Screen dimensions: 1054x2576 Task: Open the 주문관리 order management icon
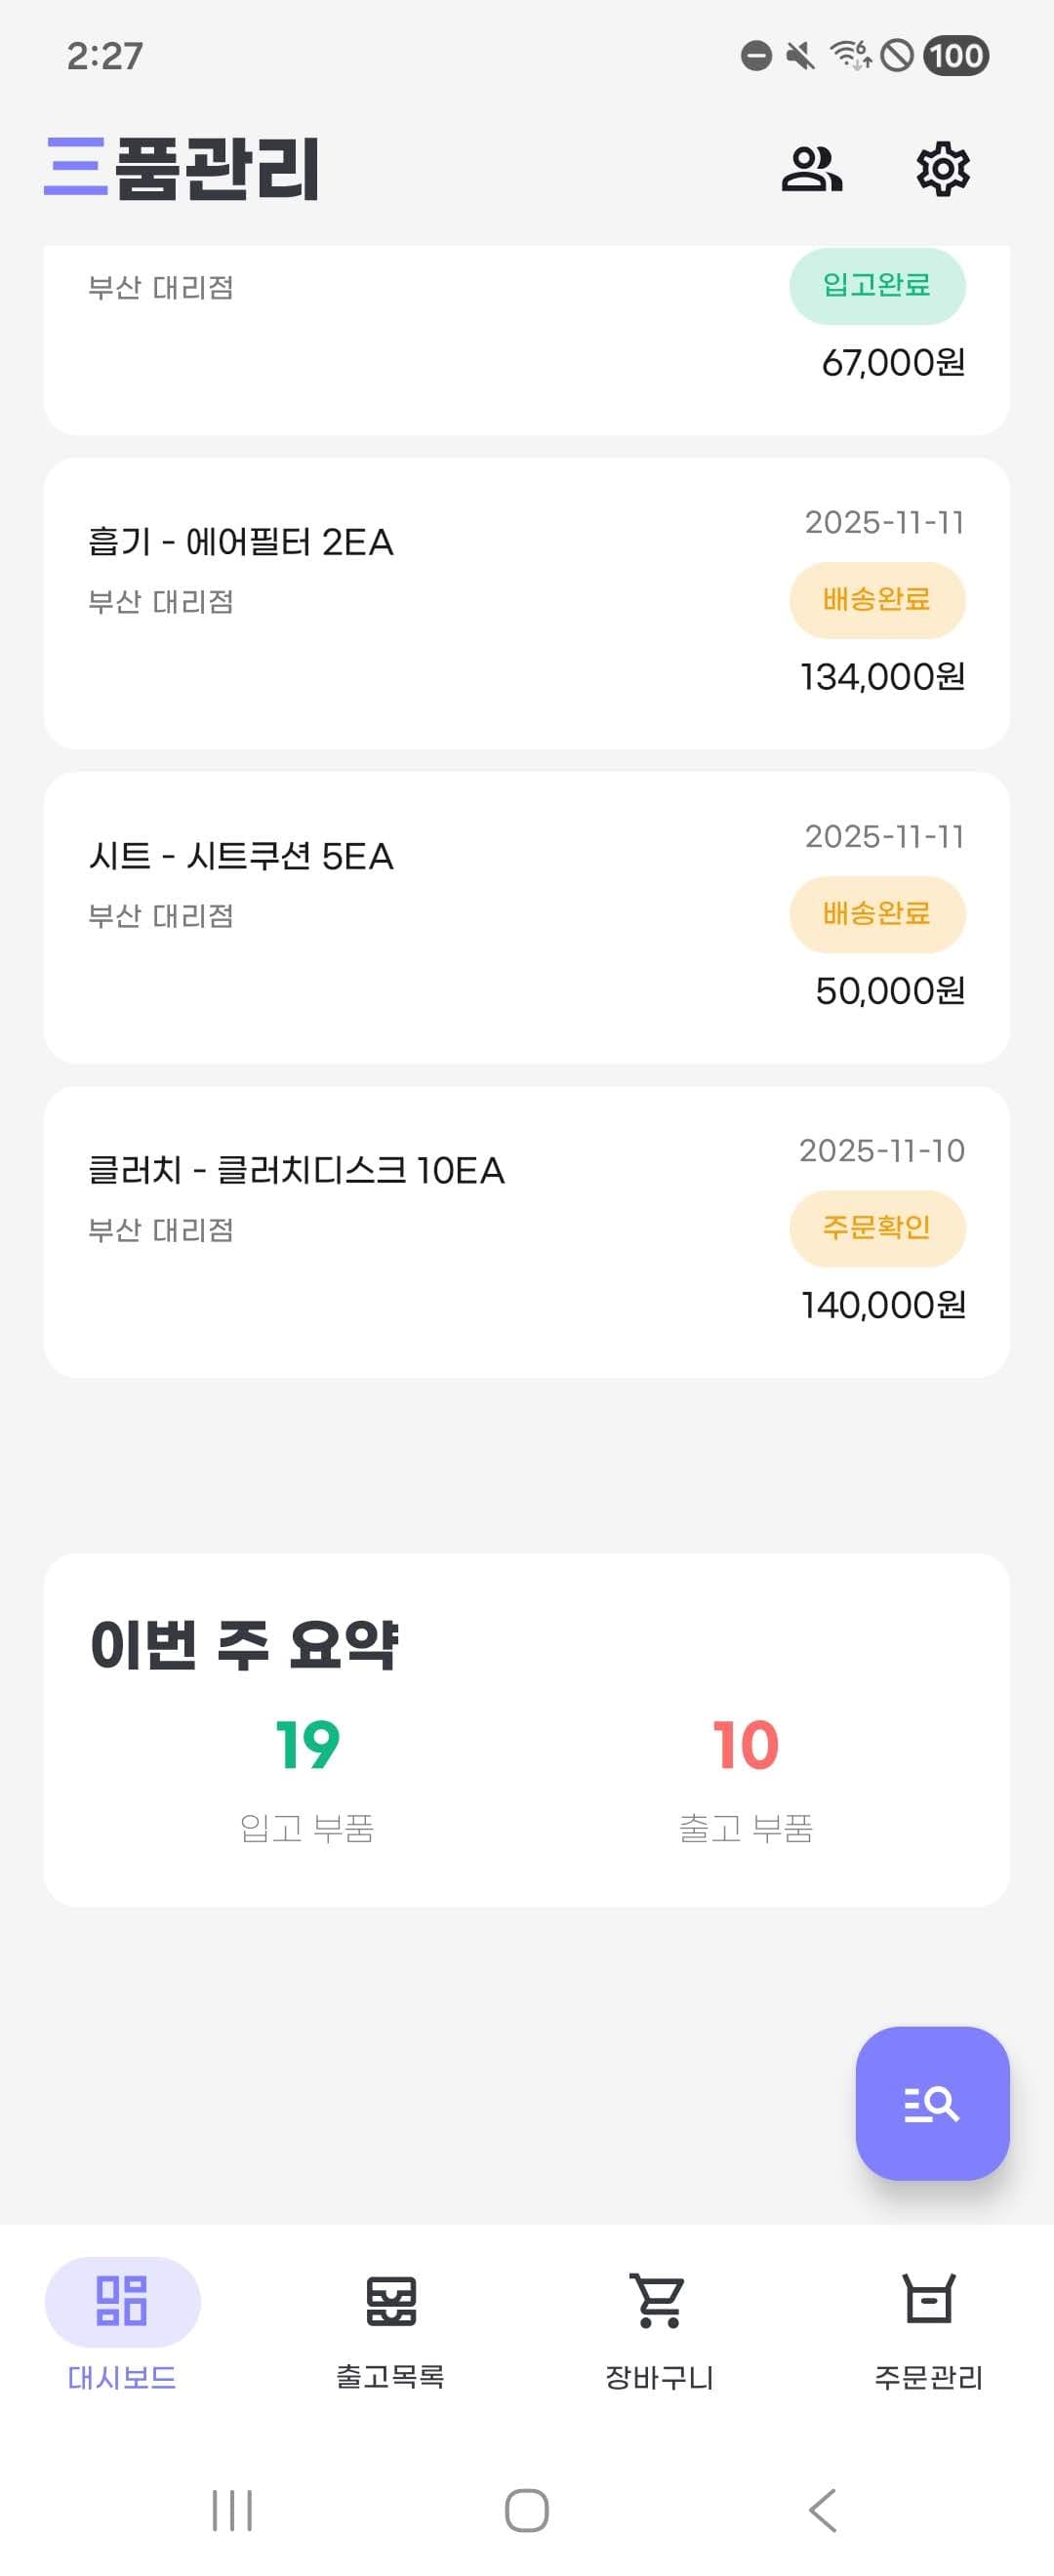[x=929, y=2300]
